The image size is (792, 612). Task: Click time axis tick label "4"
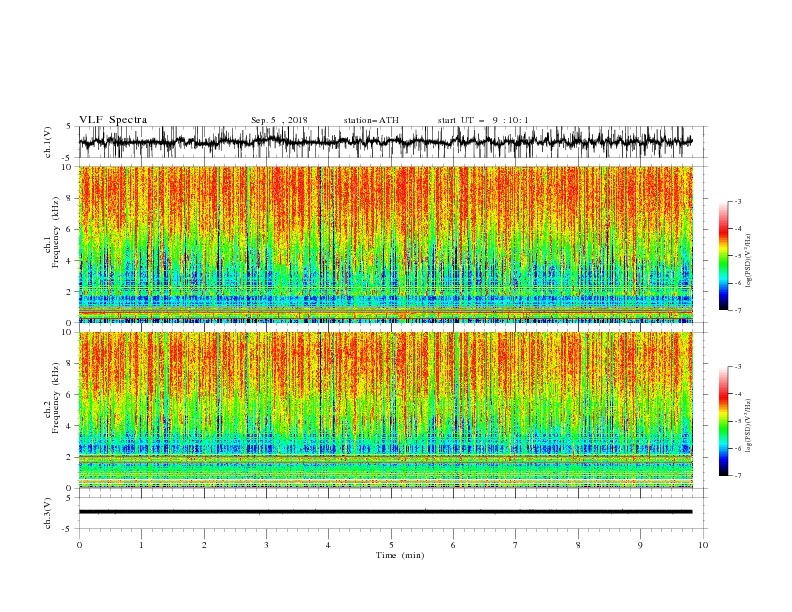(328, 545)
